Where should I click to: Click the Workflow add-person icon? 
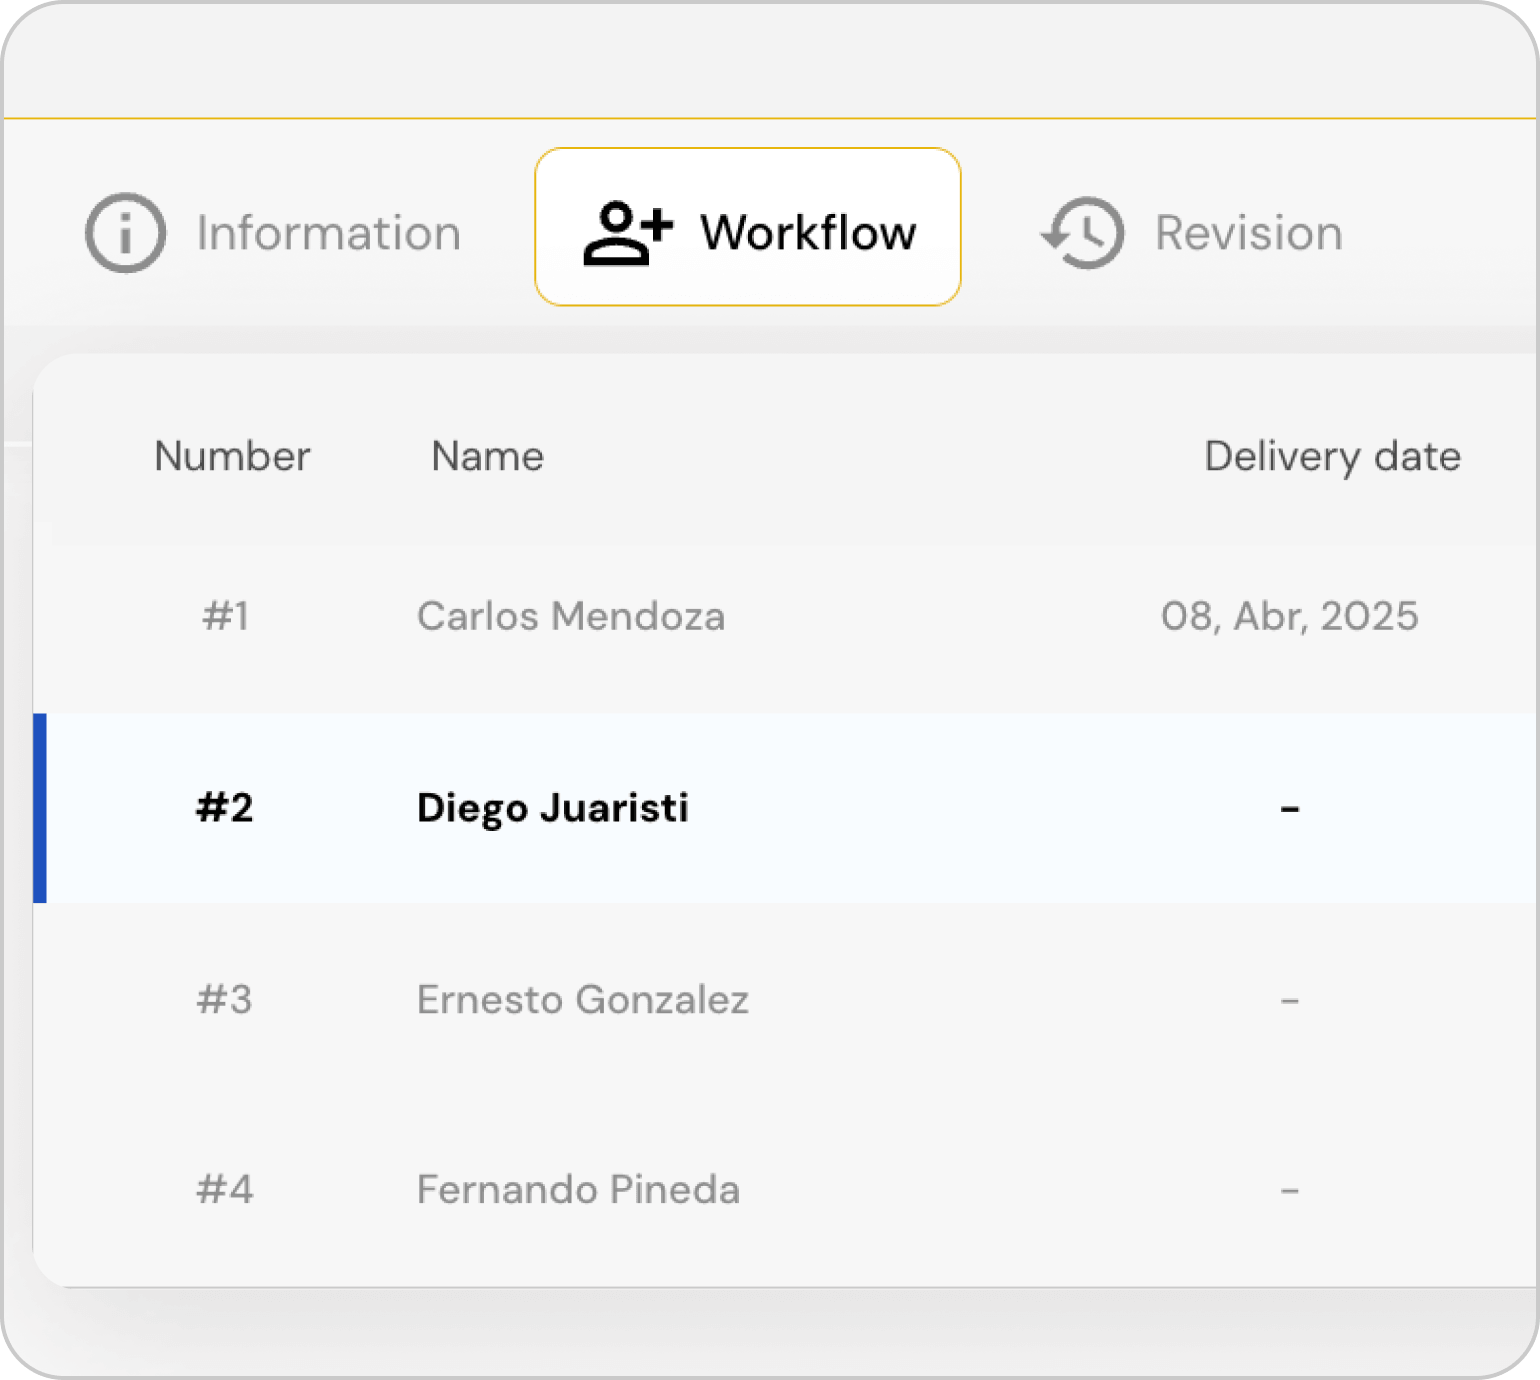pyautogui.click(x=628, y=233)
